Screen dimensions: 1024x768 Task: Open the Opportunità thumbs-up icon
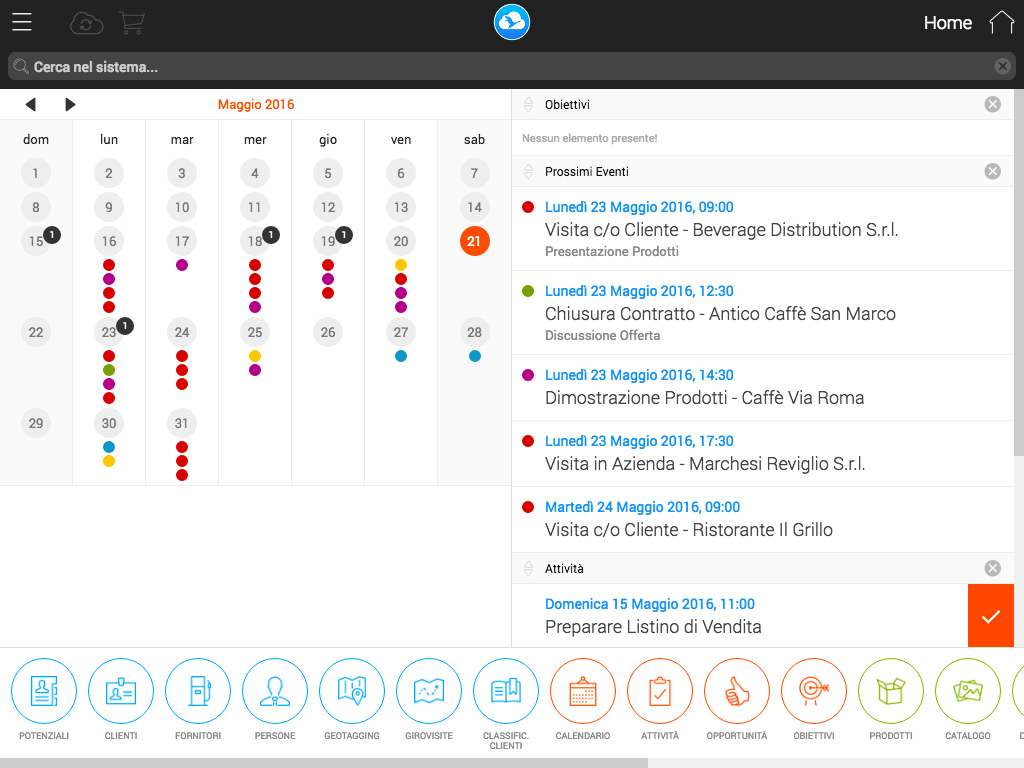(737, 691)
